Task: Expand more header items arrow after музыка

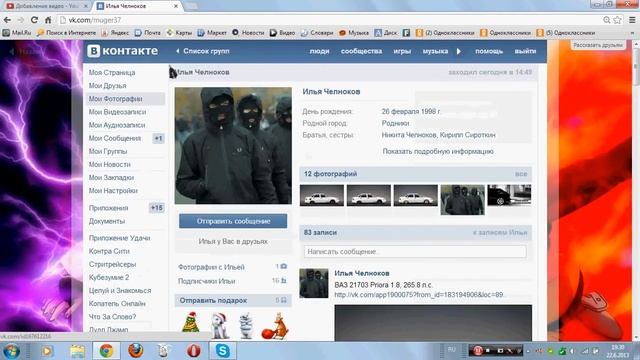Action: point(459,51)
